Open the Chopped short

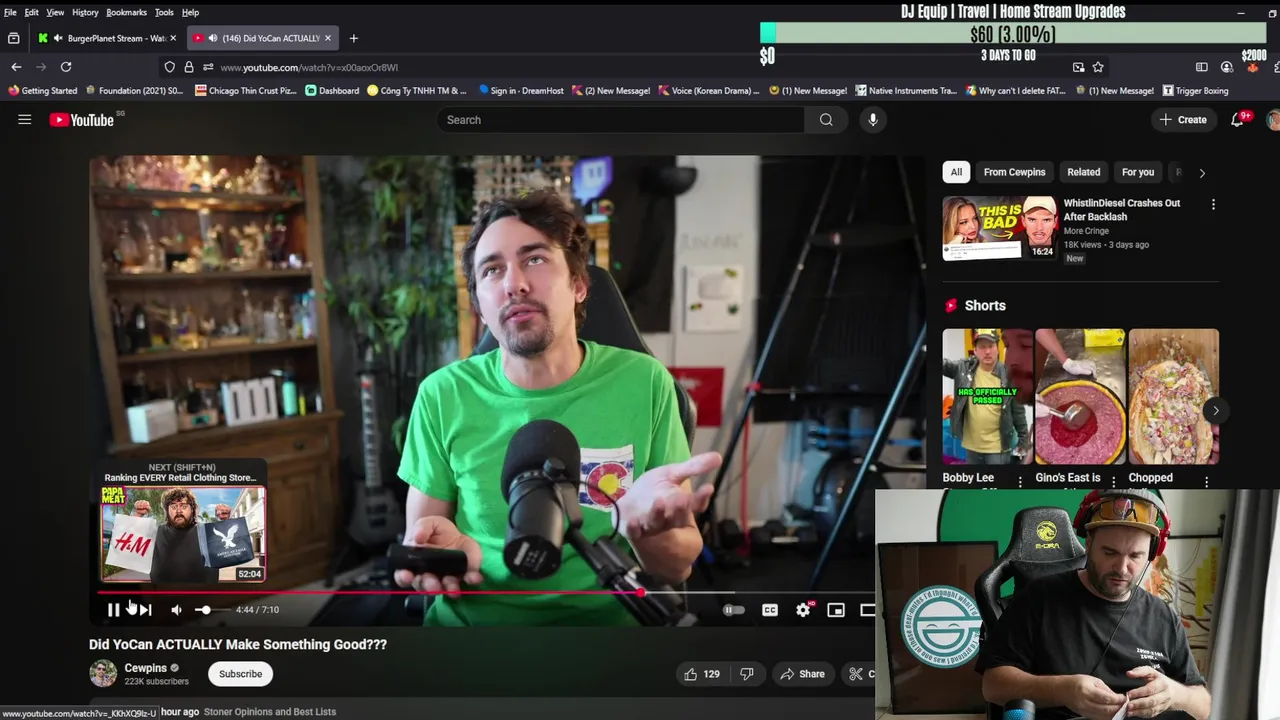pyautogui.click(x=1173, y=396)
